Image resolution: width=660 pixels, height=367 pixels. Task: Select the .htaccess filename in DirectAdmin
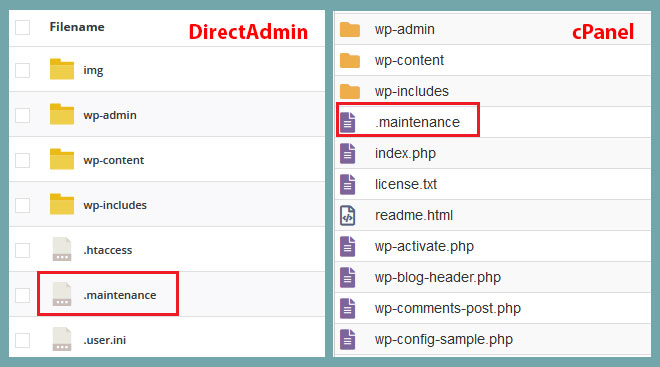point(108,250)
